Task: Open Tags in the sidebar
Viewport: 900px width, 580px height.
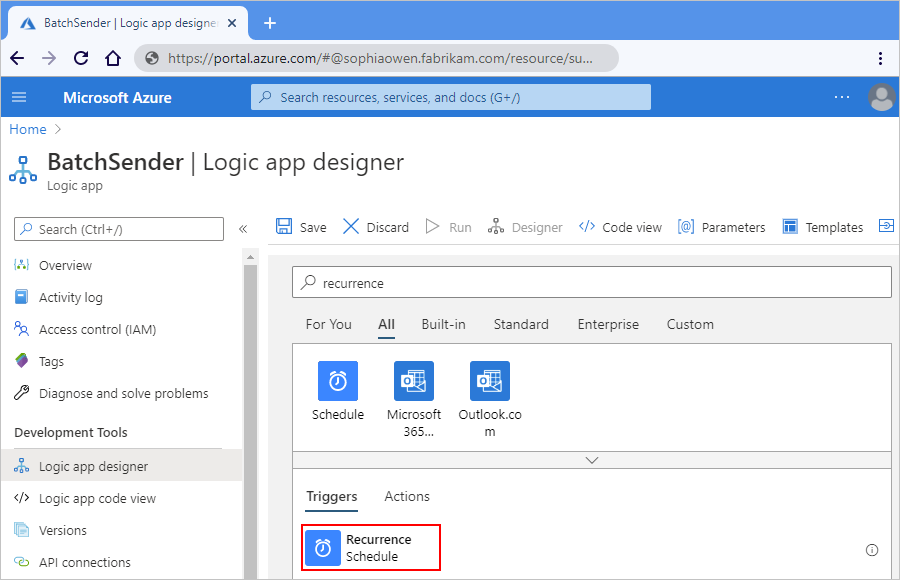Action: 51,362
